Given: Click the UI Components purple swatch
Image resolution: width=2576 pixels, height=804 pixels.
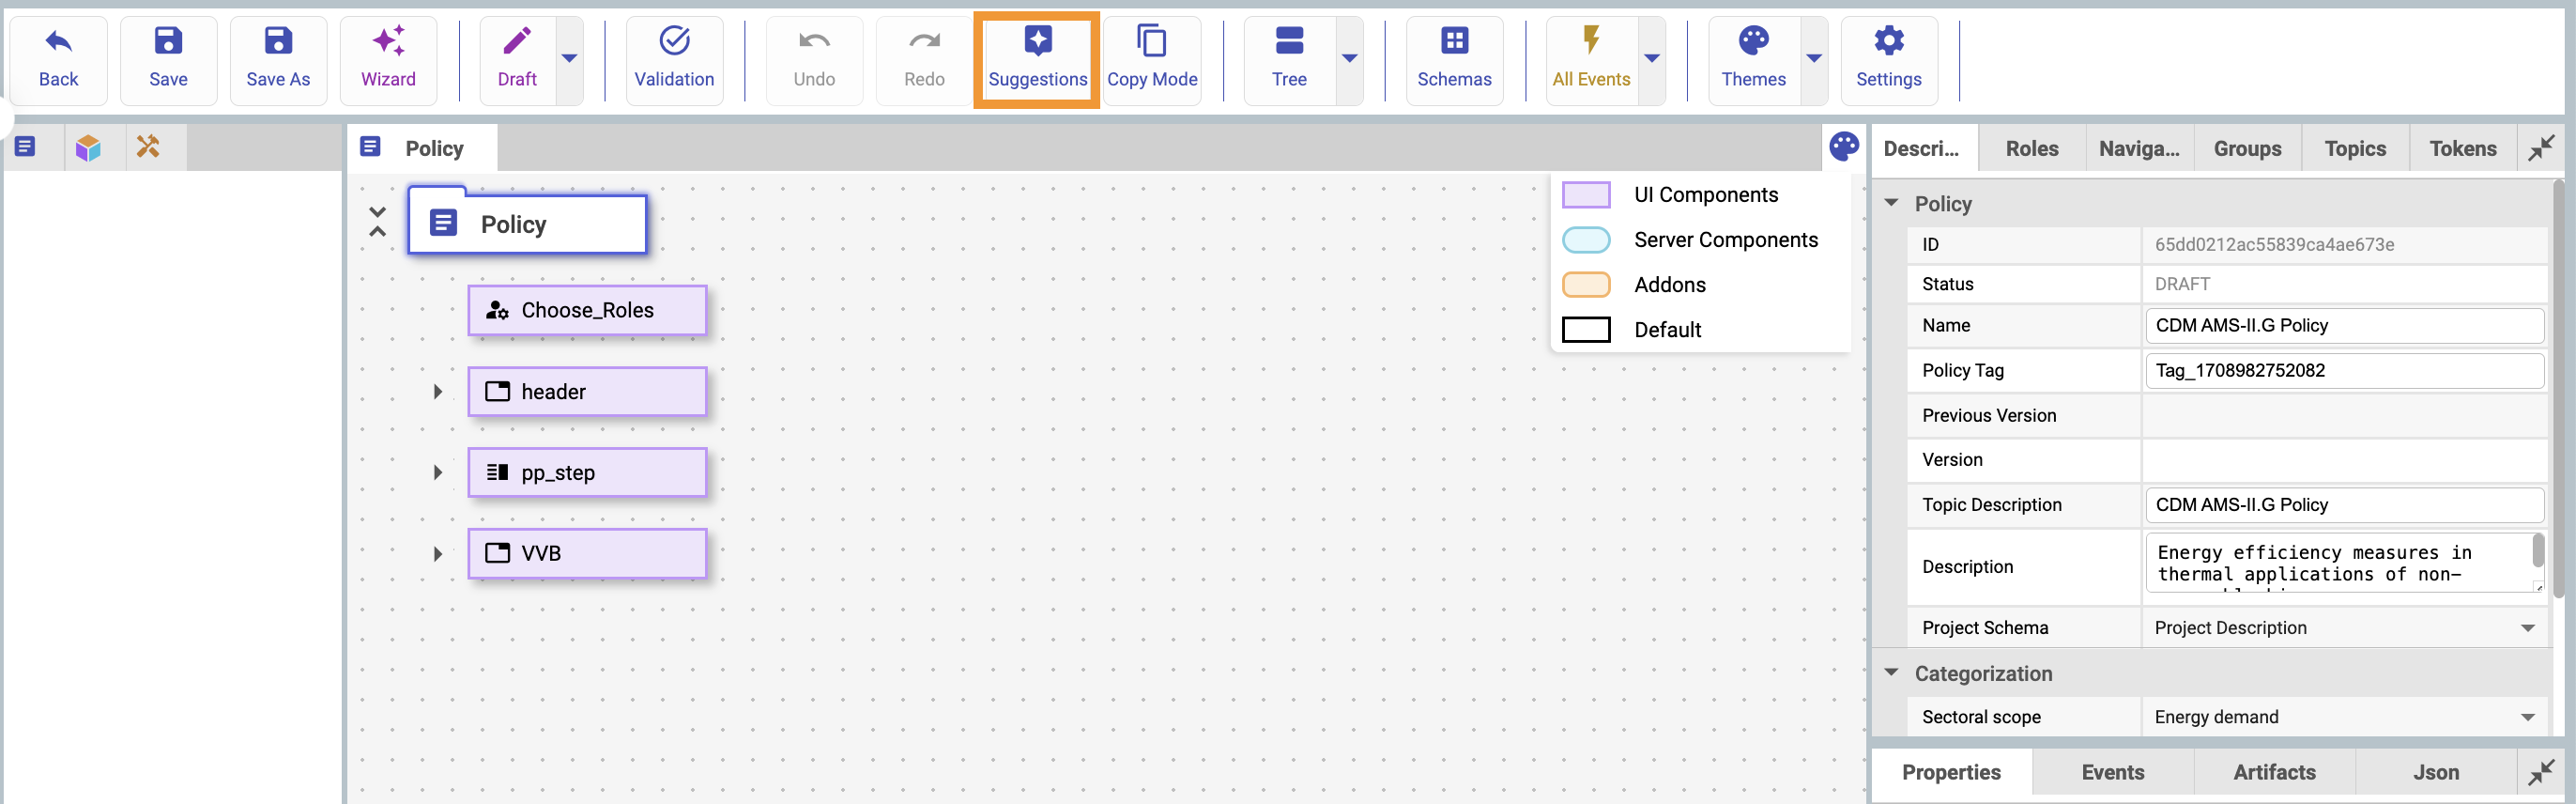Looking at the screenshot, I should click(x=1585, y=195).
